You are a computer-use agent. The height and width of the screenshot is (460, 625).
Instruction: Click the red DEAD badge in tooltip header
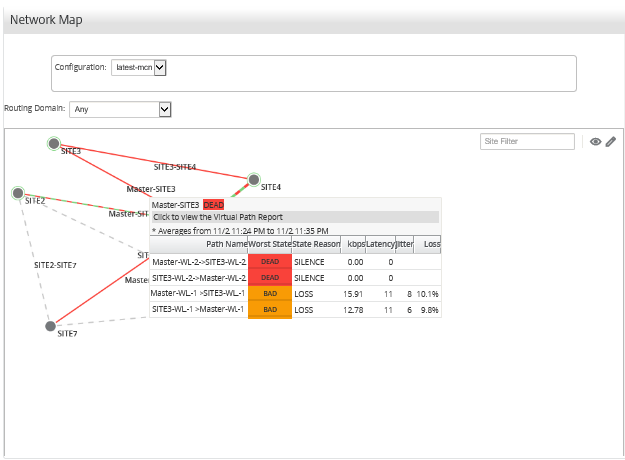(x=214, y=205)
